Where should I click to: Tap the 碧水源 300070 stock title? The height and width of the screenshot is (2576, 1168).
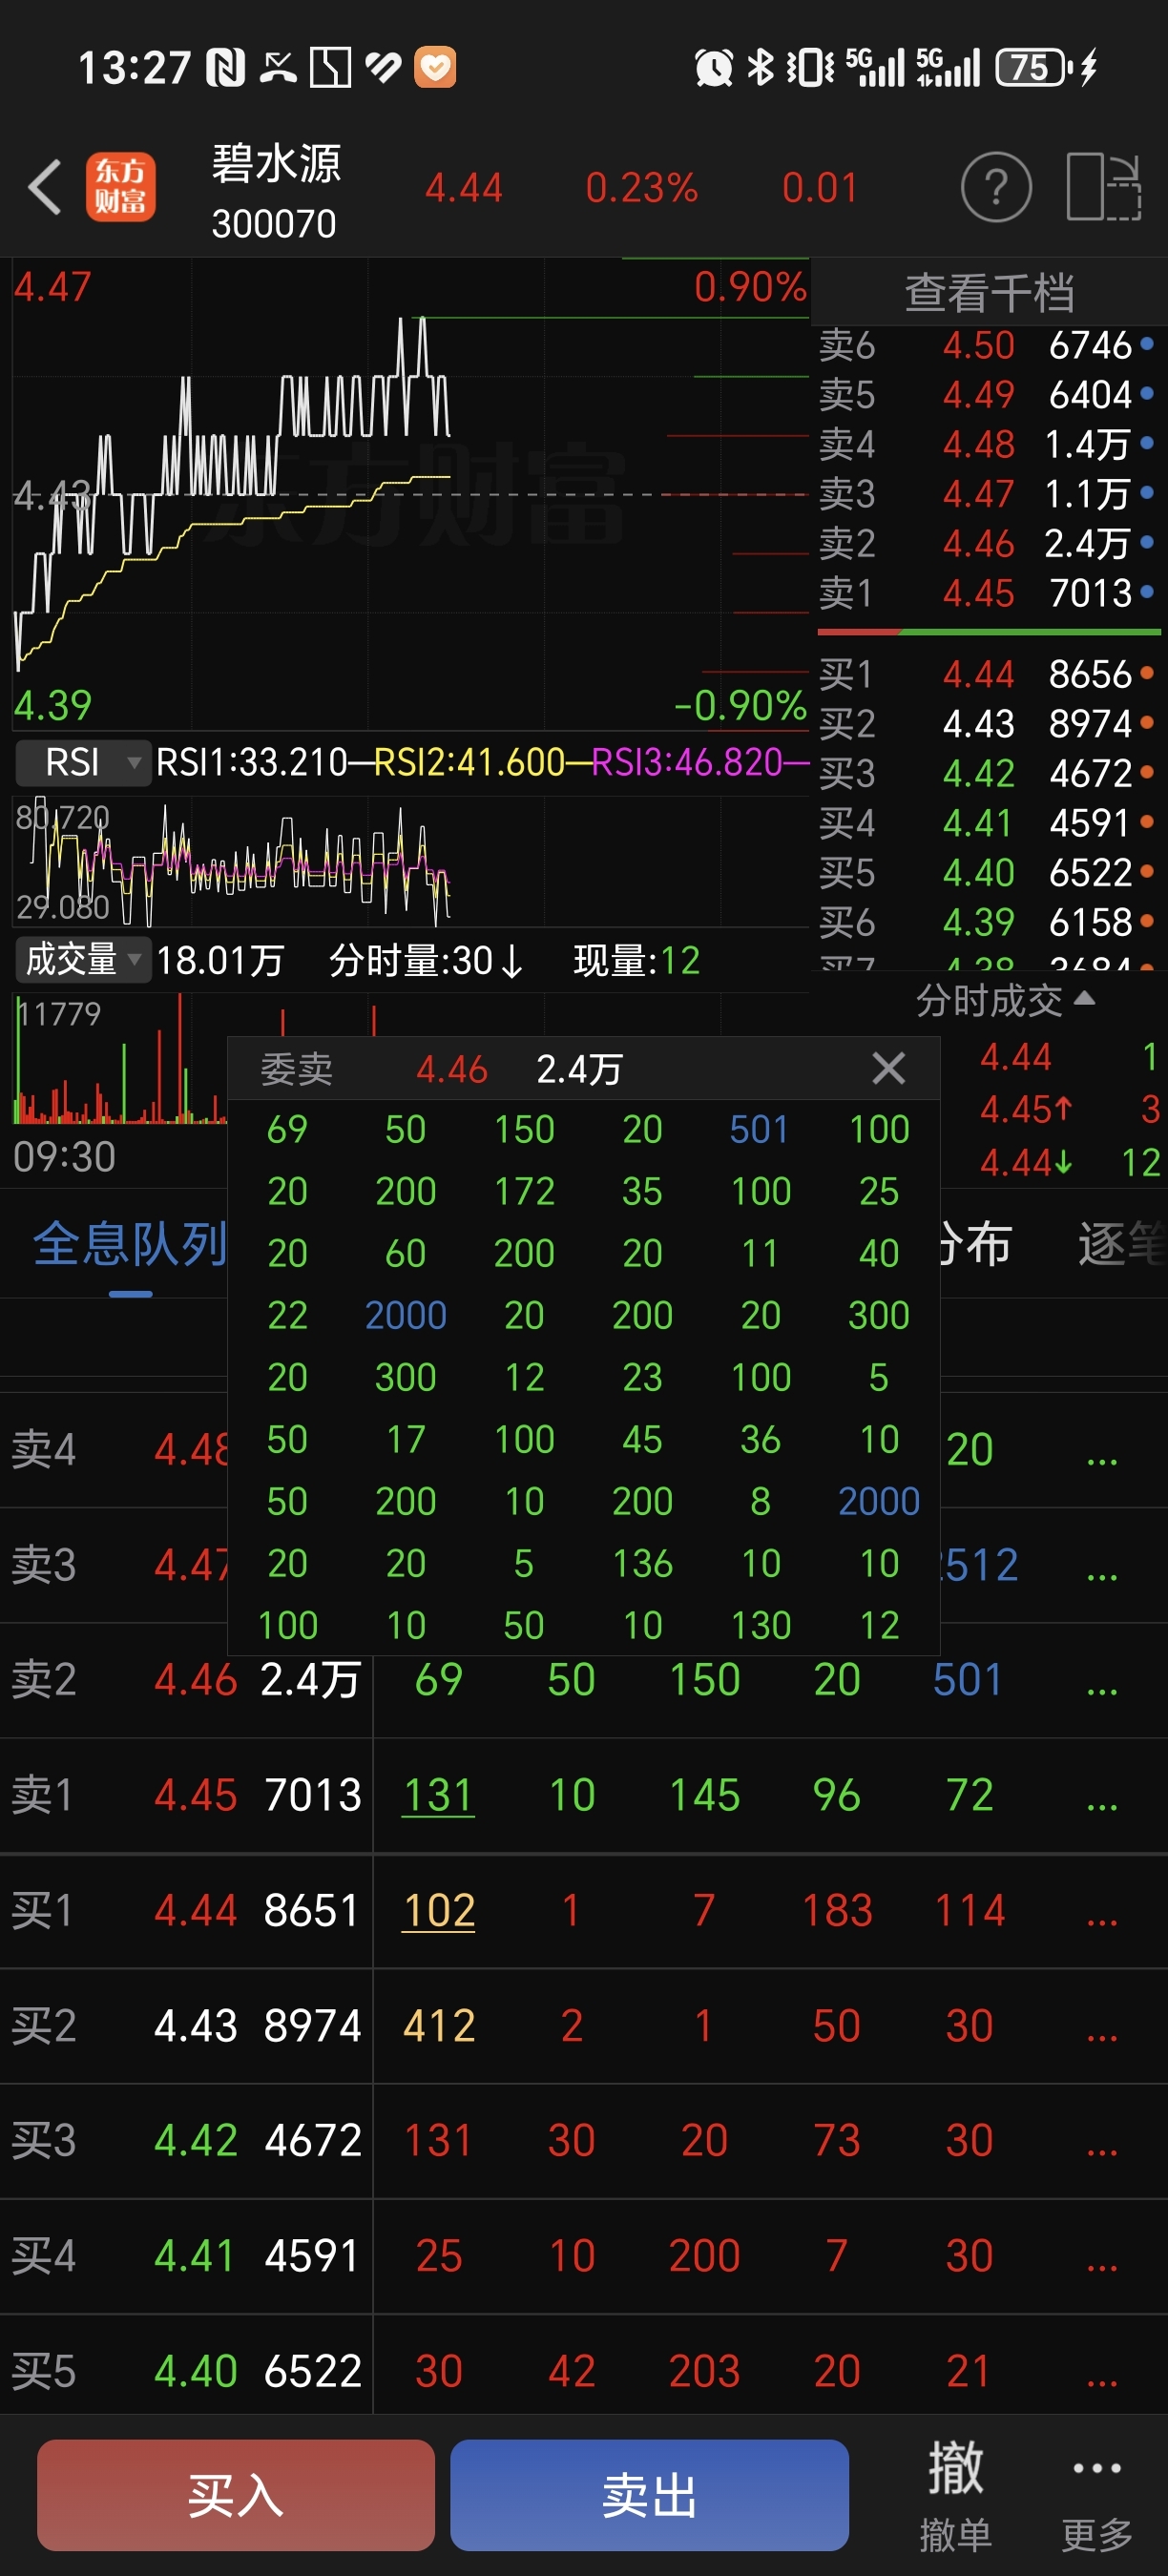[x=276, y=190]
